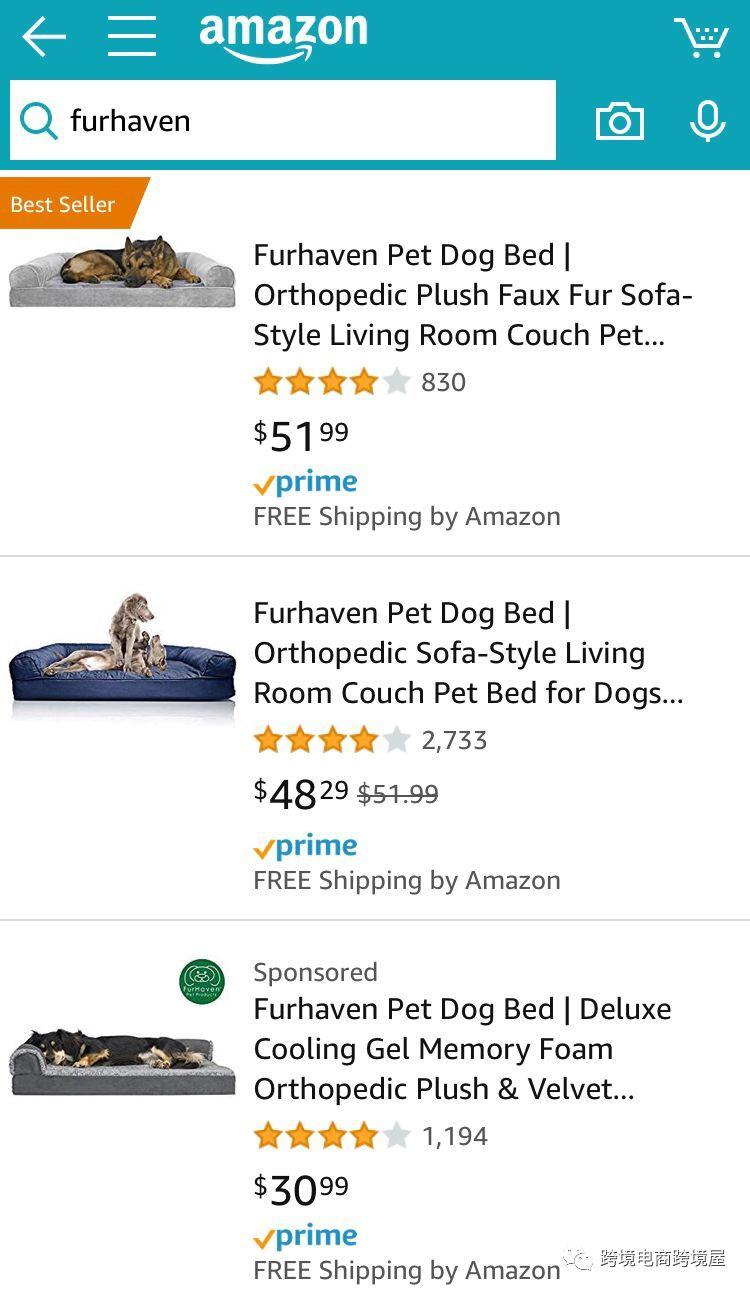Screen dimensions: 750x1292
Task: Open Orthopedic Plush Faux Fur Sofa title
Action: 473,295
